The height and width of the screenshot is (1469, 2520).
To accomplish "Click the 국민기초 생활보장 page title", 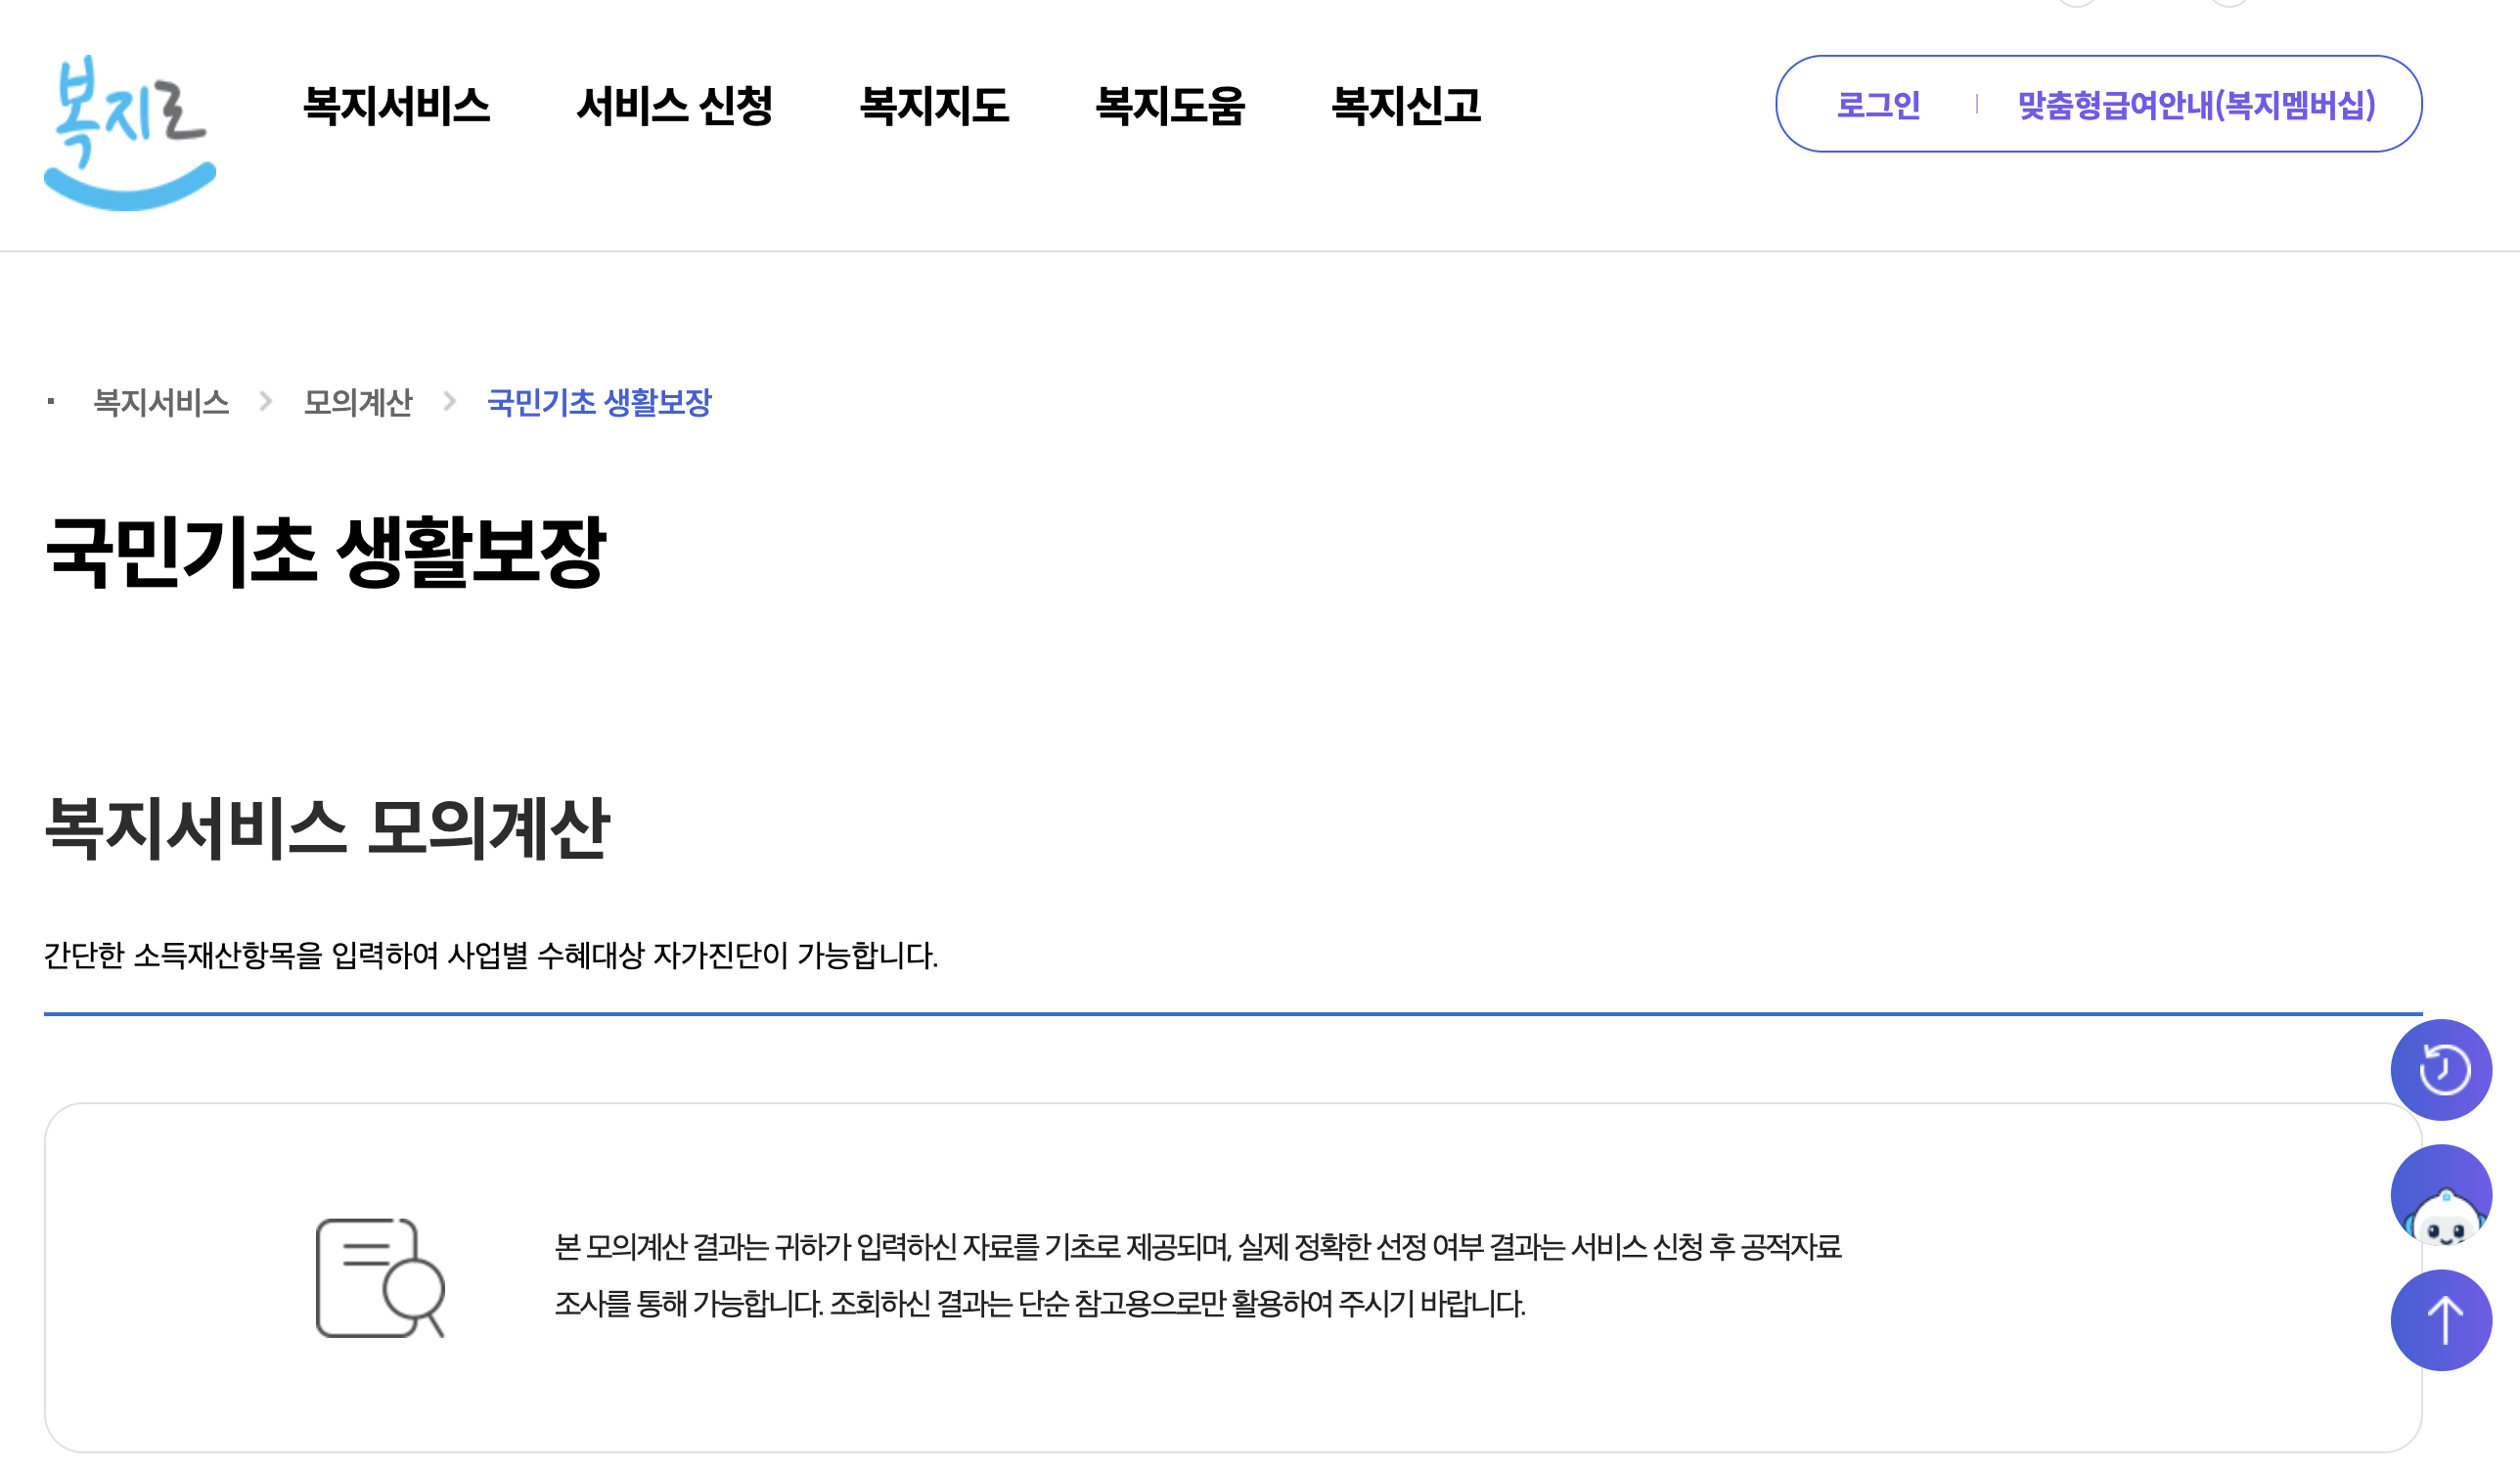I will click(x=325, y=551).
